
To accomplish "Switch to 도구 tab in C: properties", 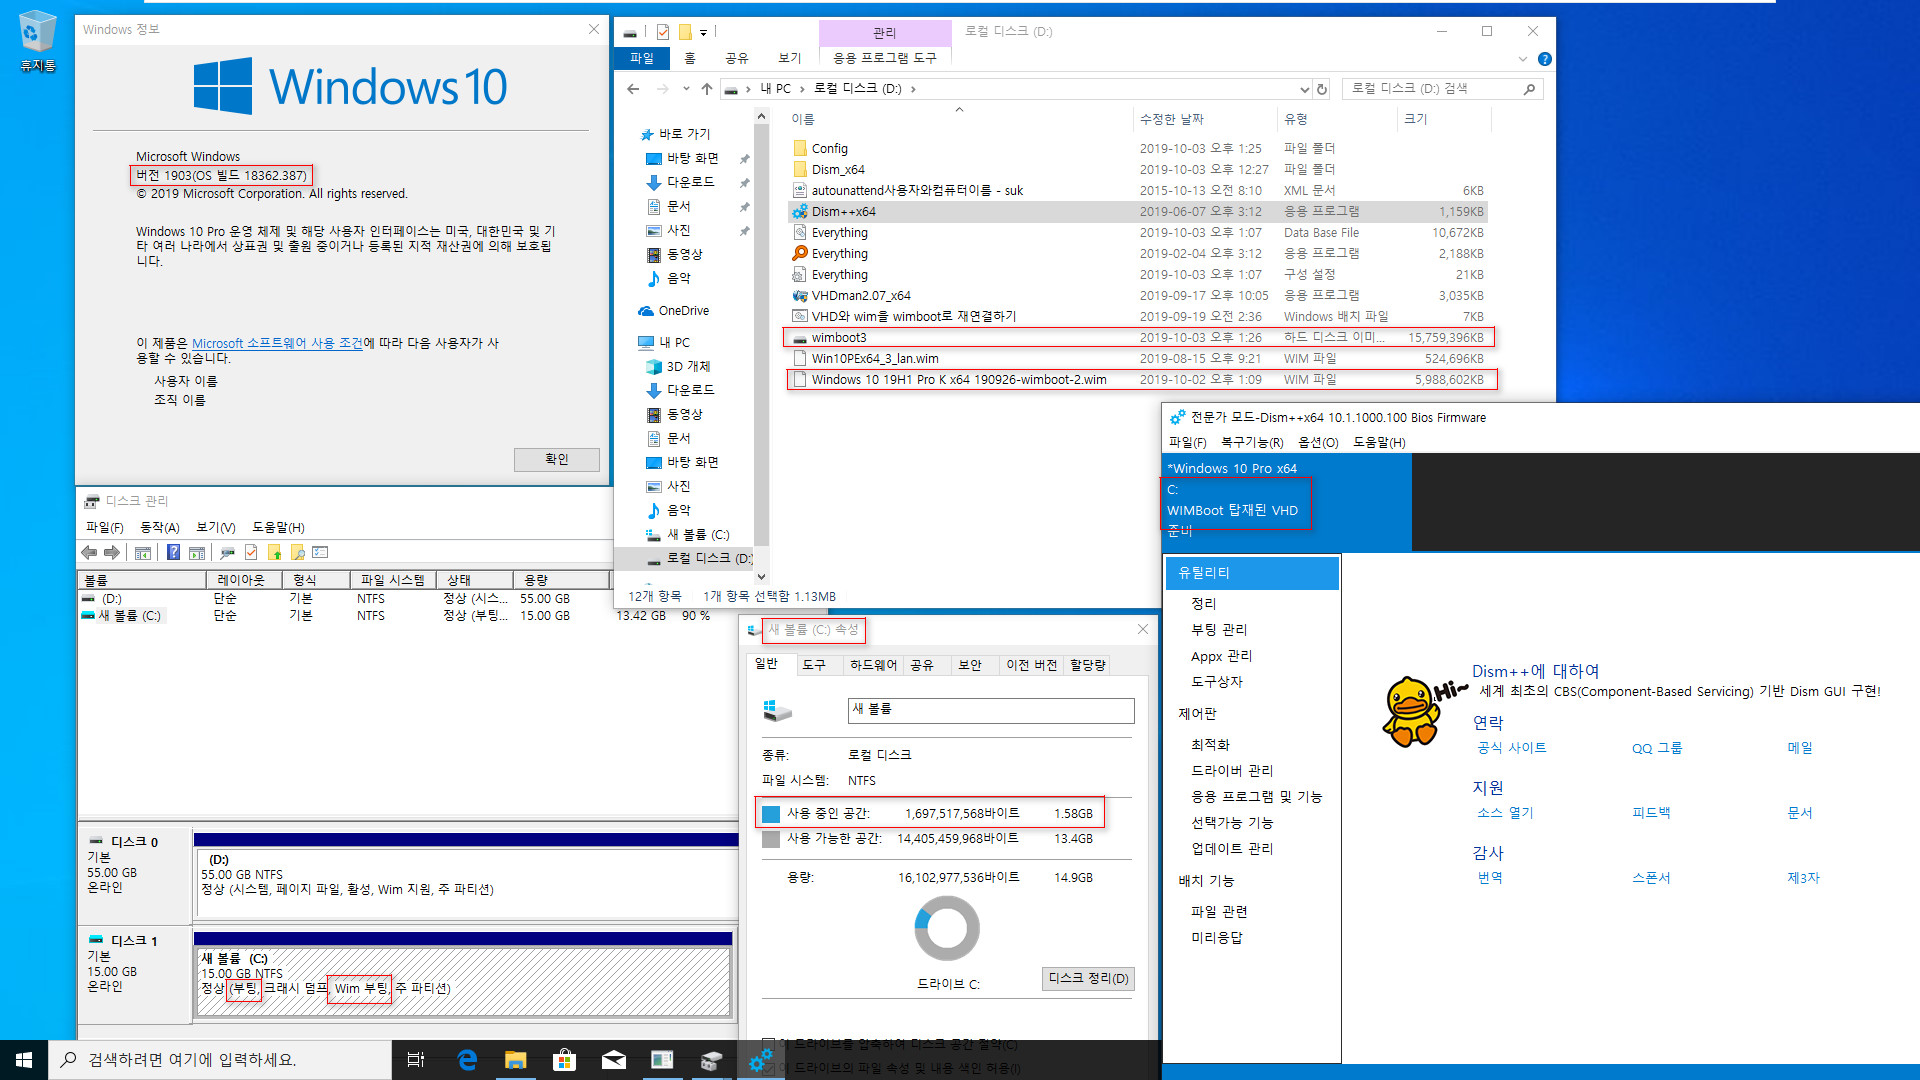I will 814,665.
